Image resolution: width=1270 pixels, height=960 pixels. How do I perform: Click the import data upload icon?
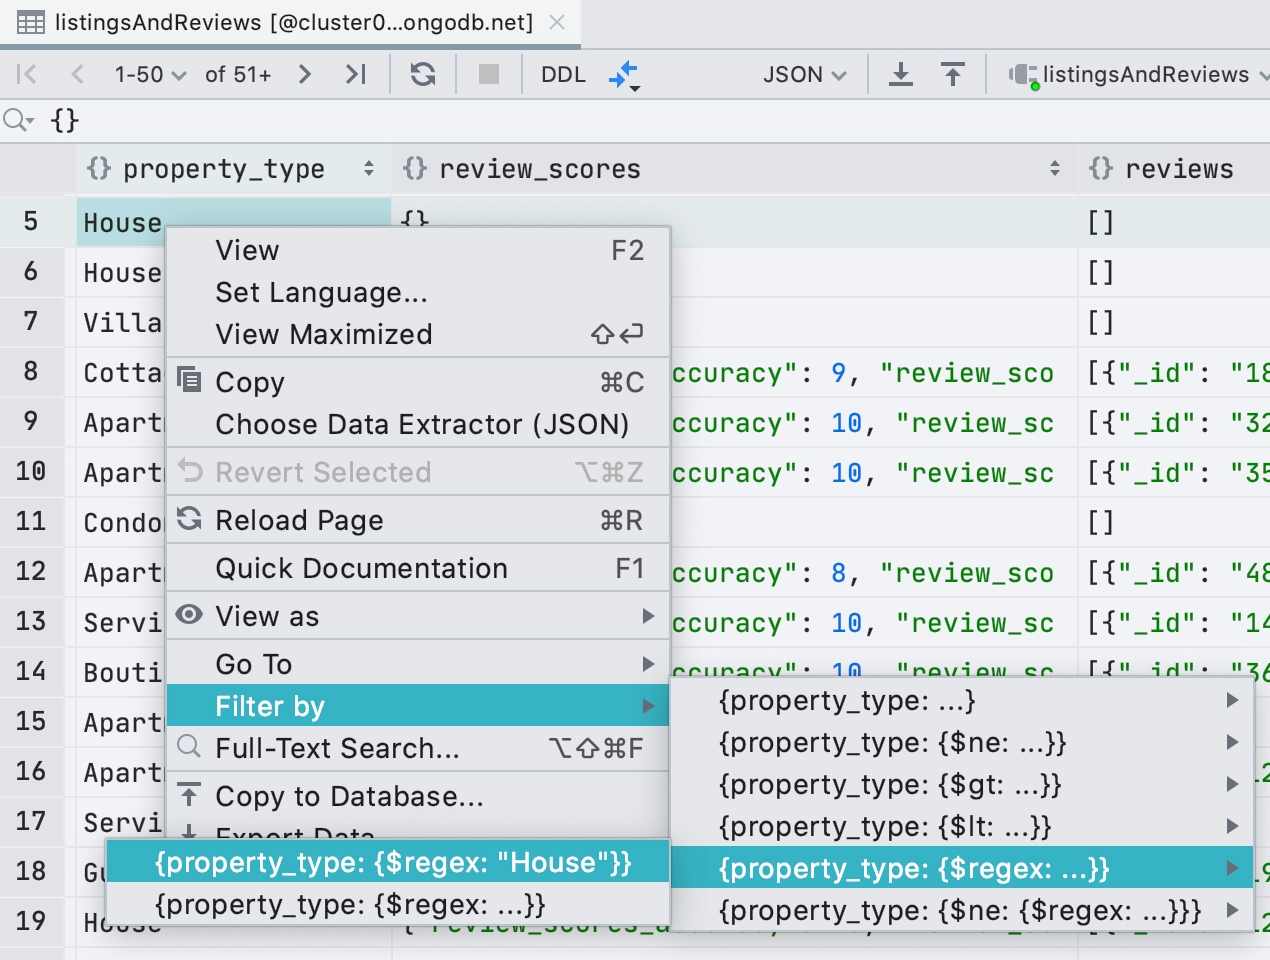pos(953,74)
